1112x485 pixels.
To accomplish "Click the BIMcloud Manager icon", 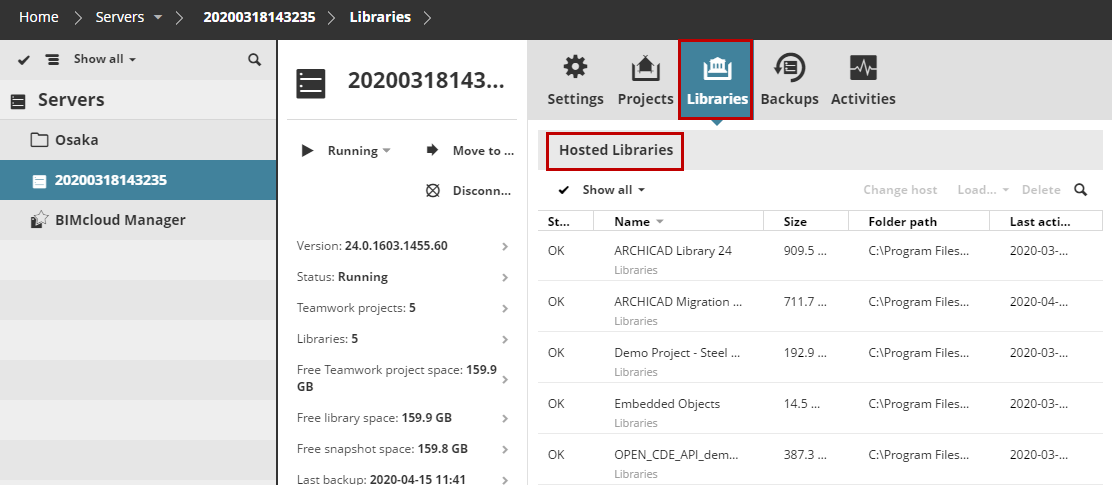I will [39, 220].
